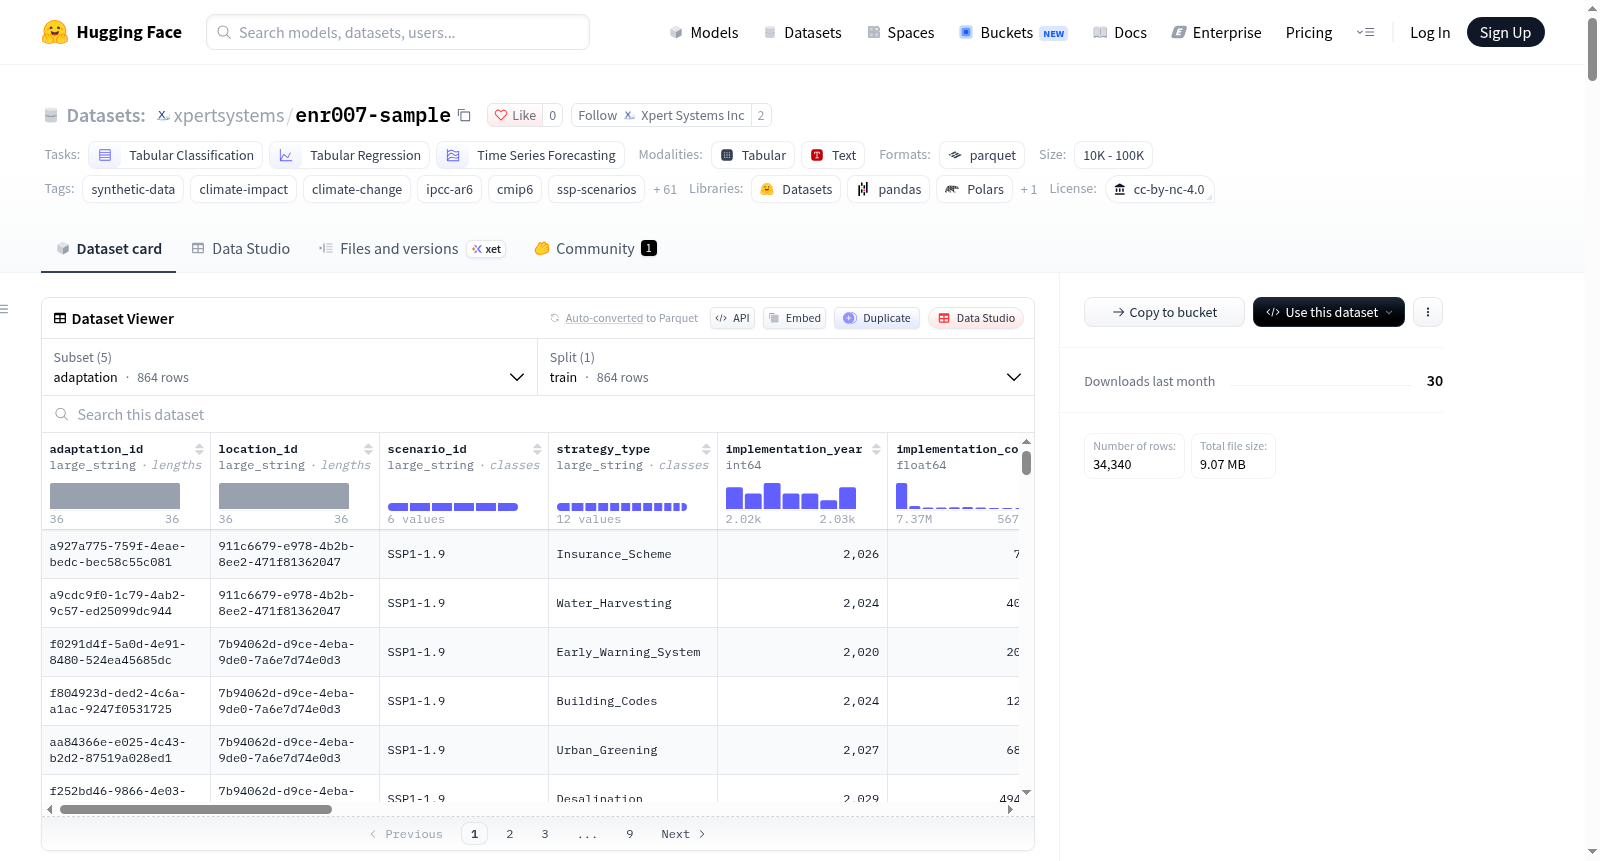Go to page 2 of results

click(x=510, y=834)
